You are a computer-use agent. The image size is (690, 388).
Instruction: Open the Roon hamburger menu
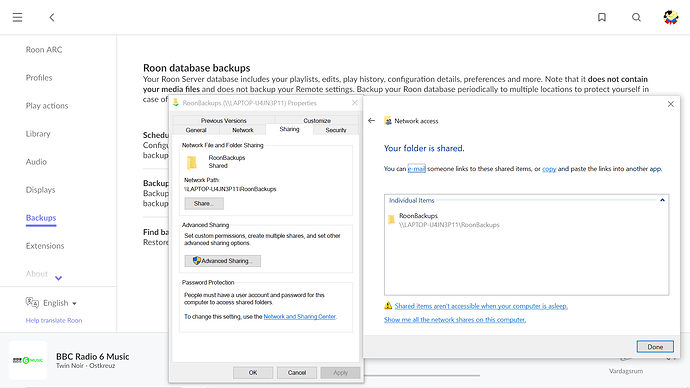click(x=17, y=18)
